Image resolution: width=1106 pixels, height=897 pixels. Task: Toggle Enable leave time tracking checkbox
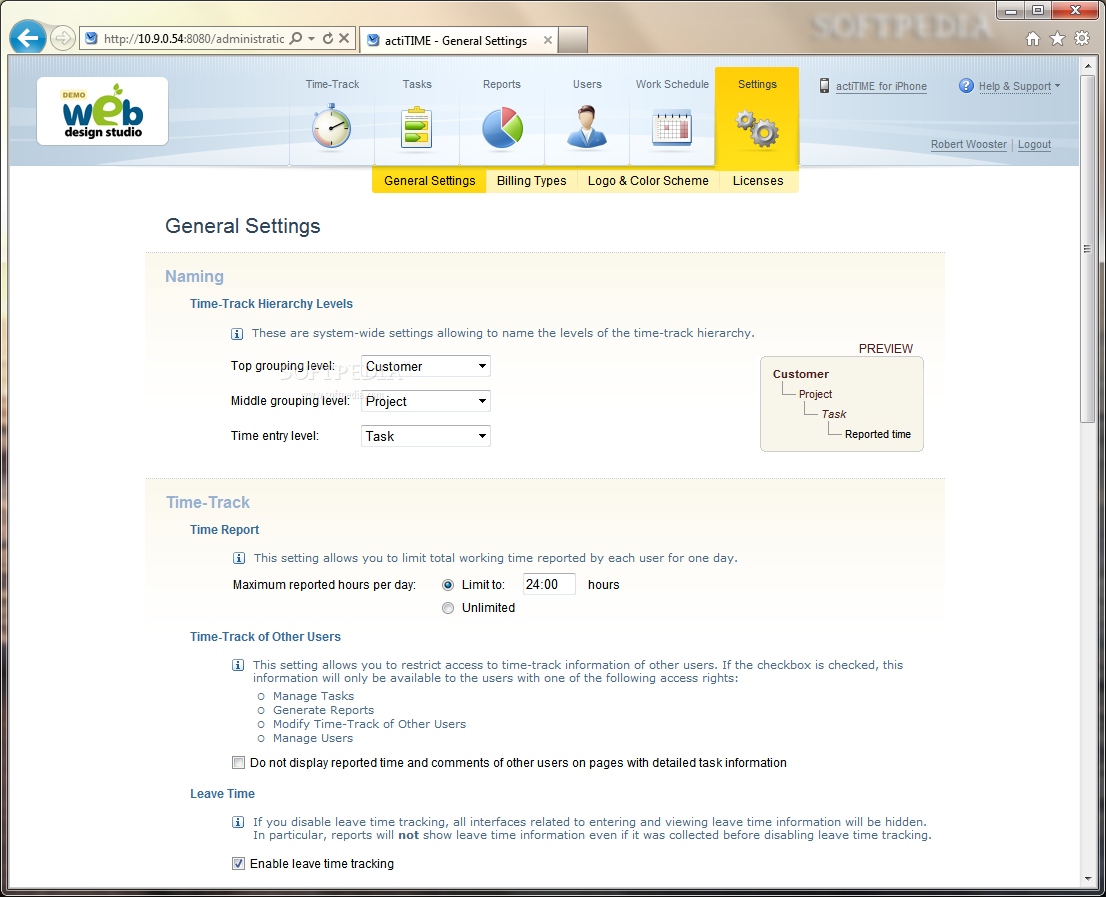[238, 864]
